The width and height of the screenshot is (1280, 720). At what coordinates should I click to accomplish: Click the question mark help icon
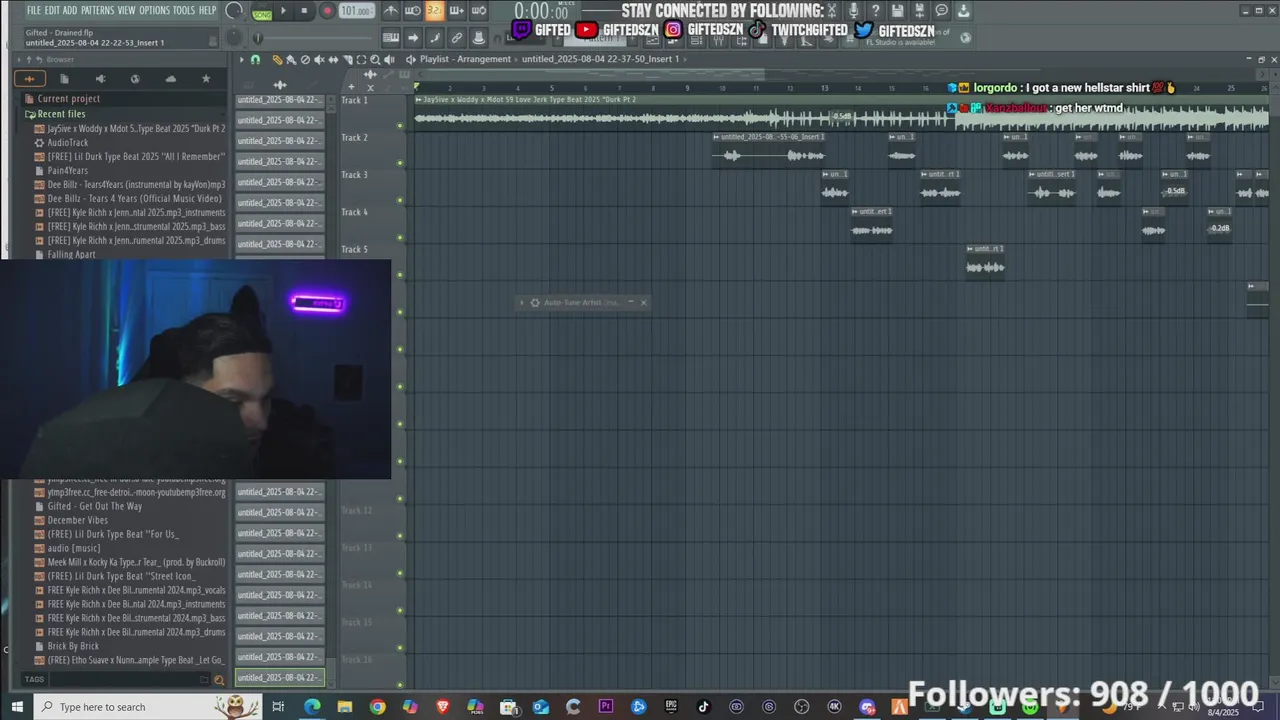[876, 10]
